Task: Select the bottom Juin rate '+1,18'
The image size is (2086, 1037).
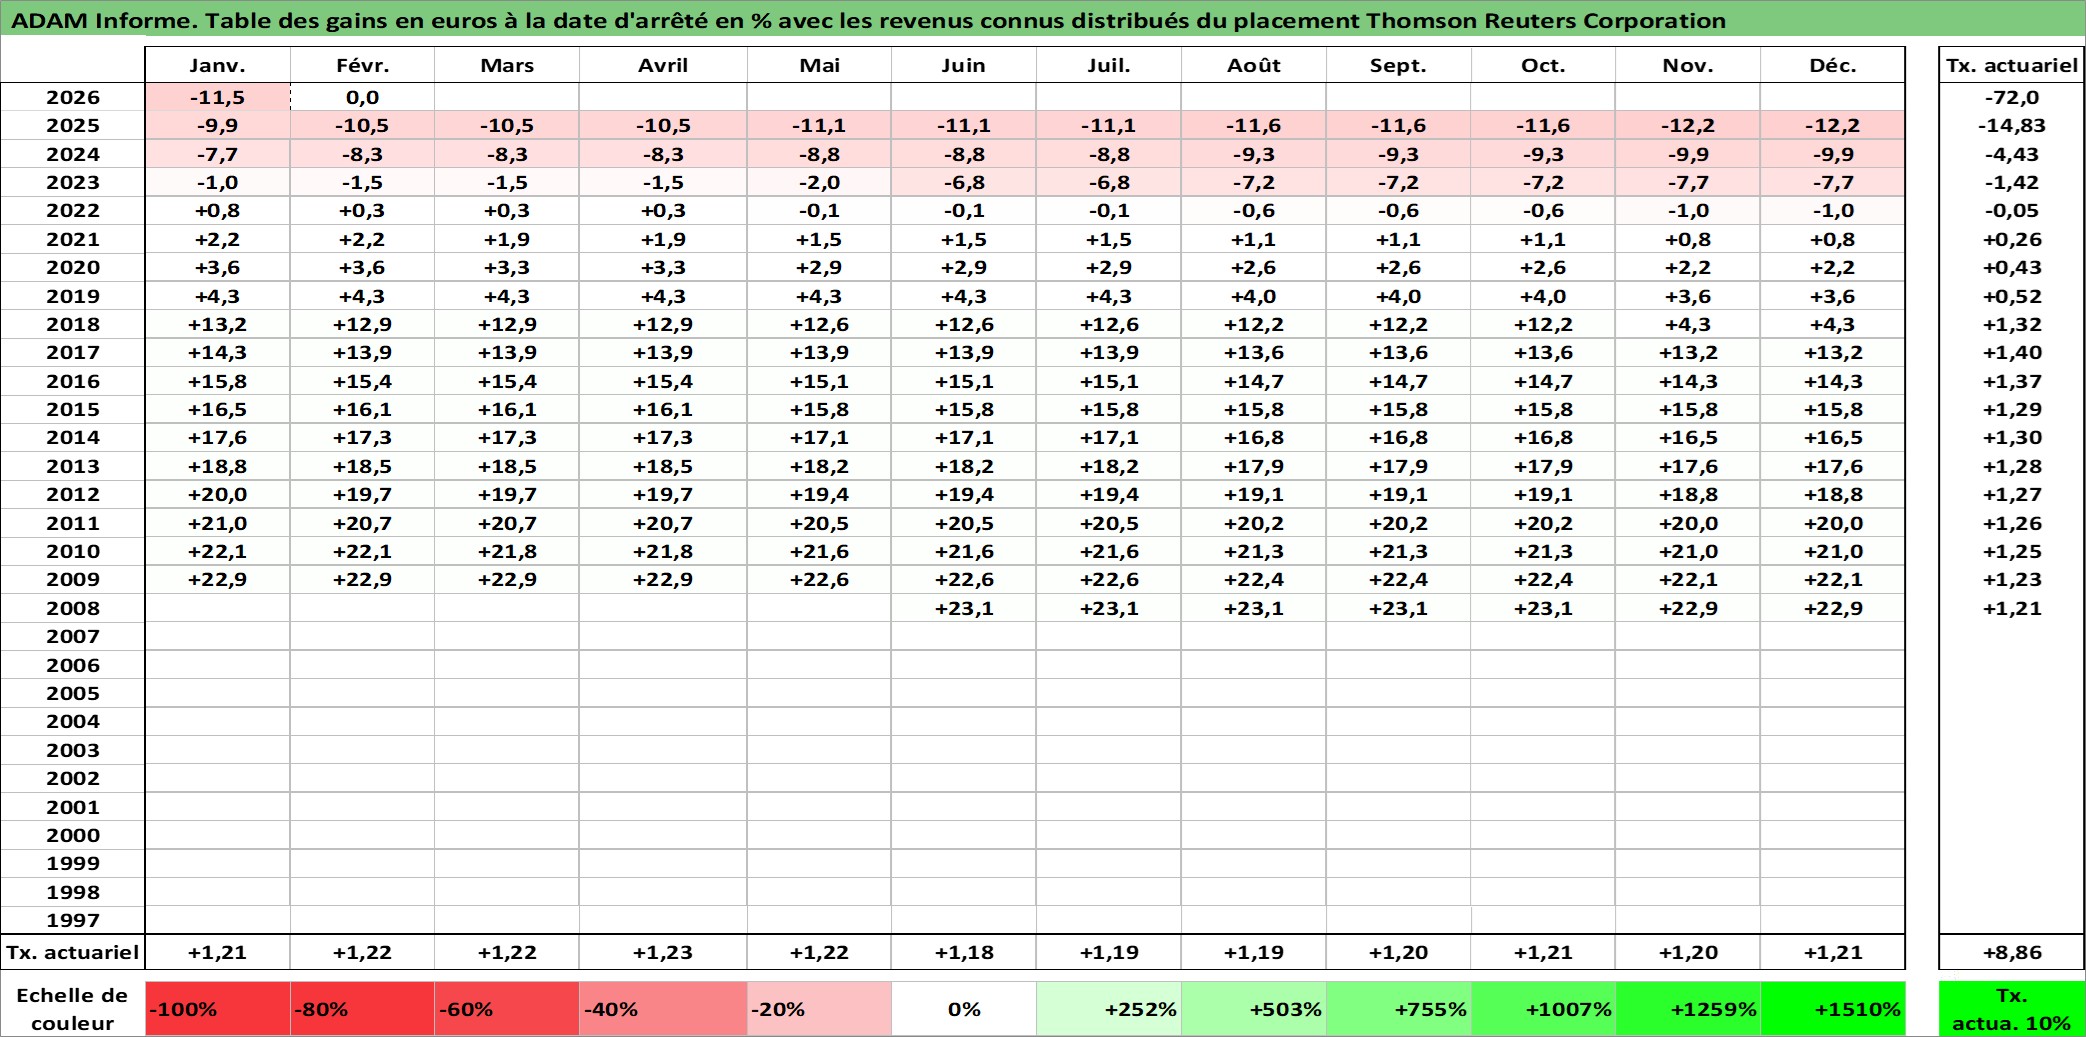Action: coord(964,952)
